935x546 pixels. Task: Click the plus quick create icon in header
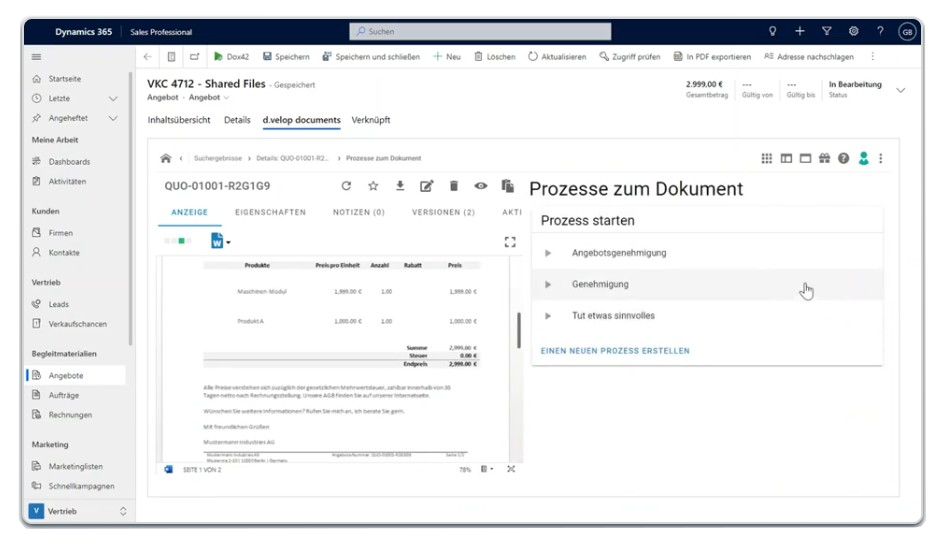800,31
